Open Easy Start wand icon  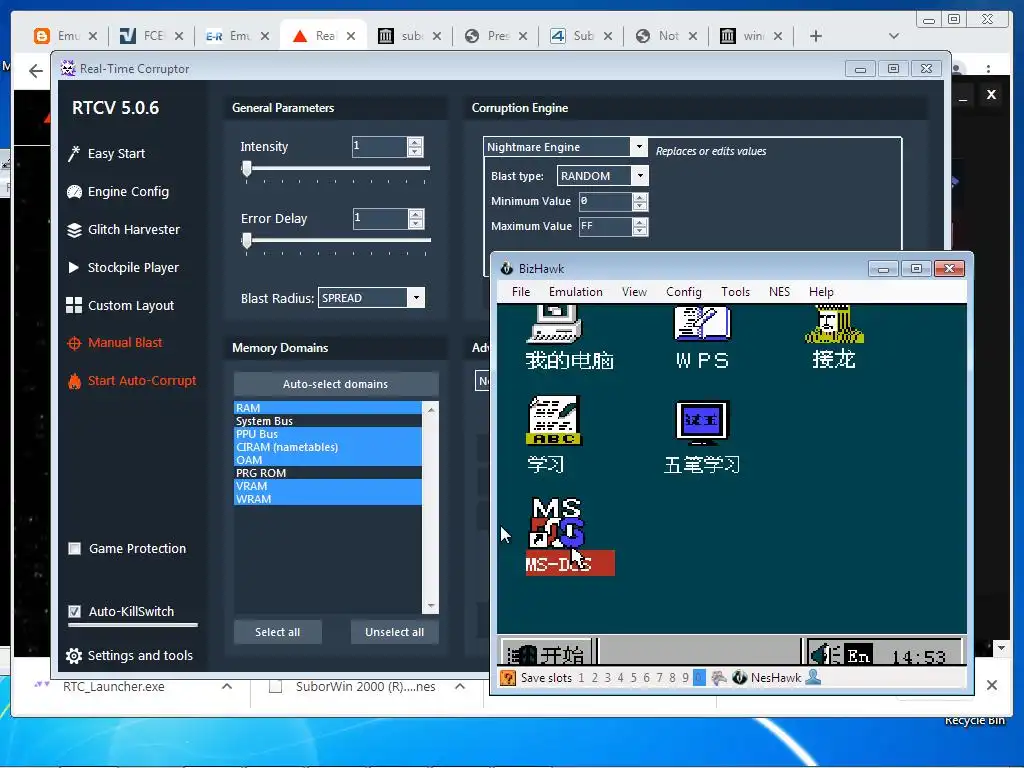pos(74,153)
